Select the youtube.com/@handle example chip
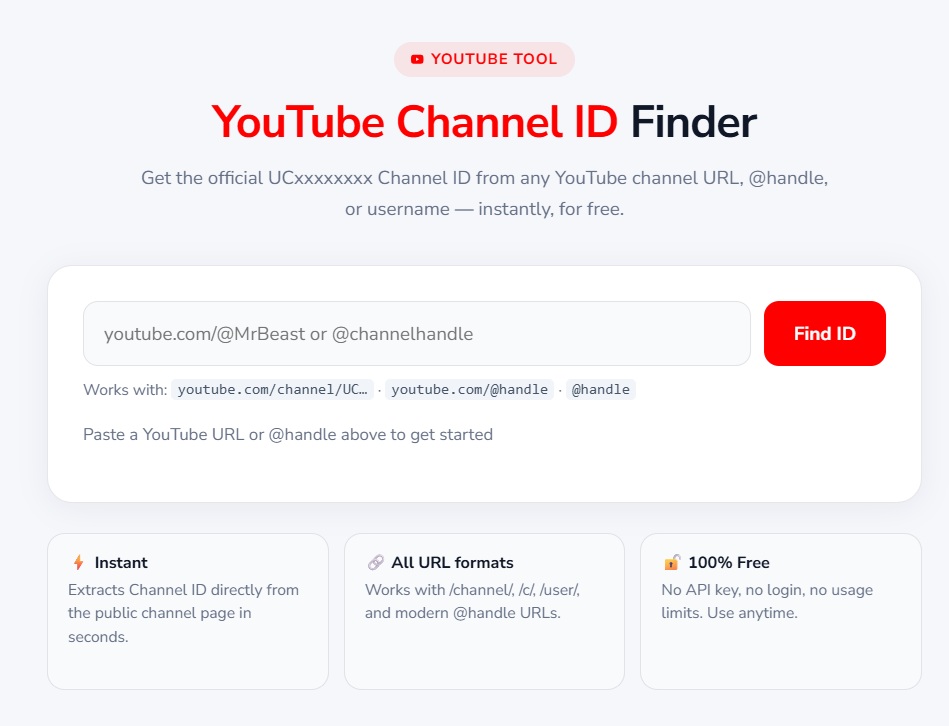This screenshot has width=949, height=726. point(469,390)
